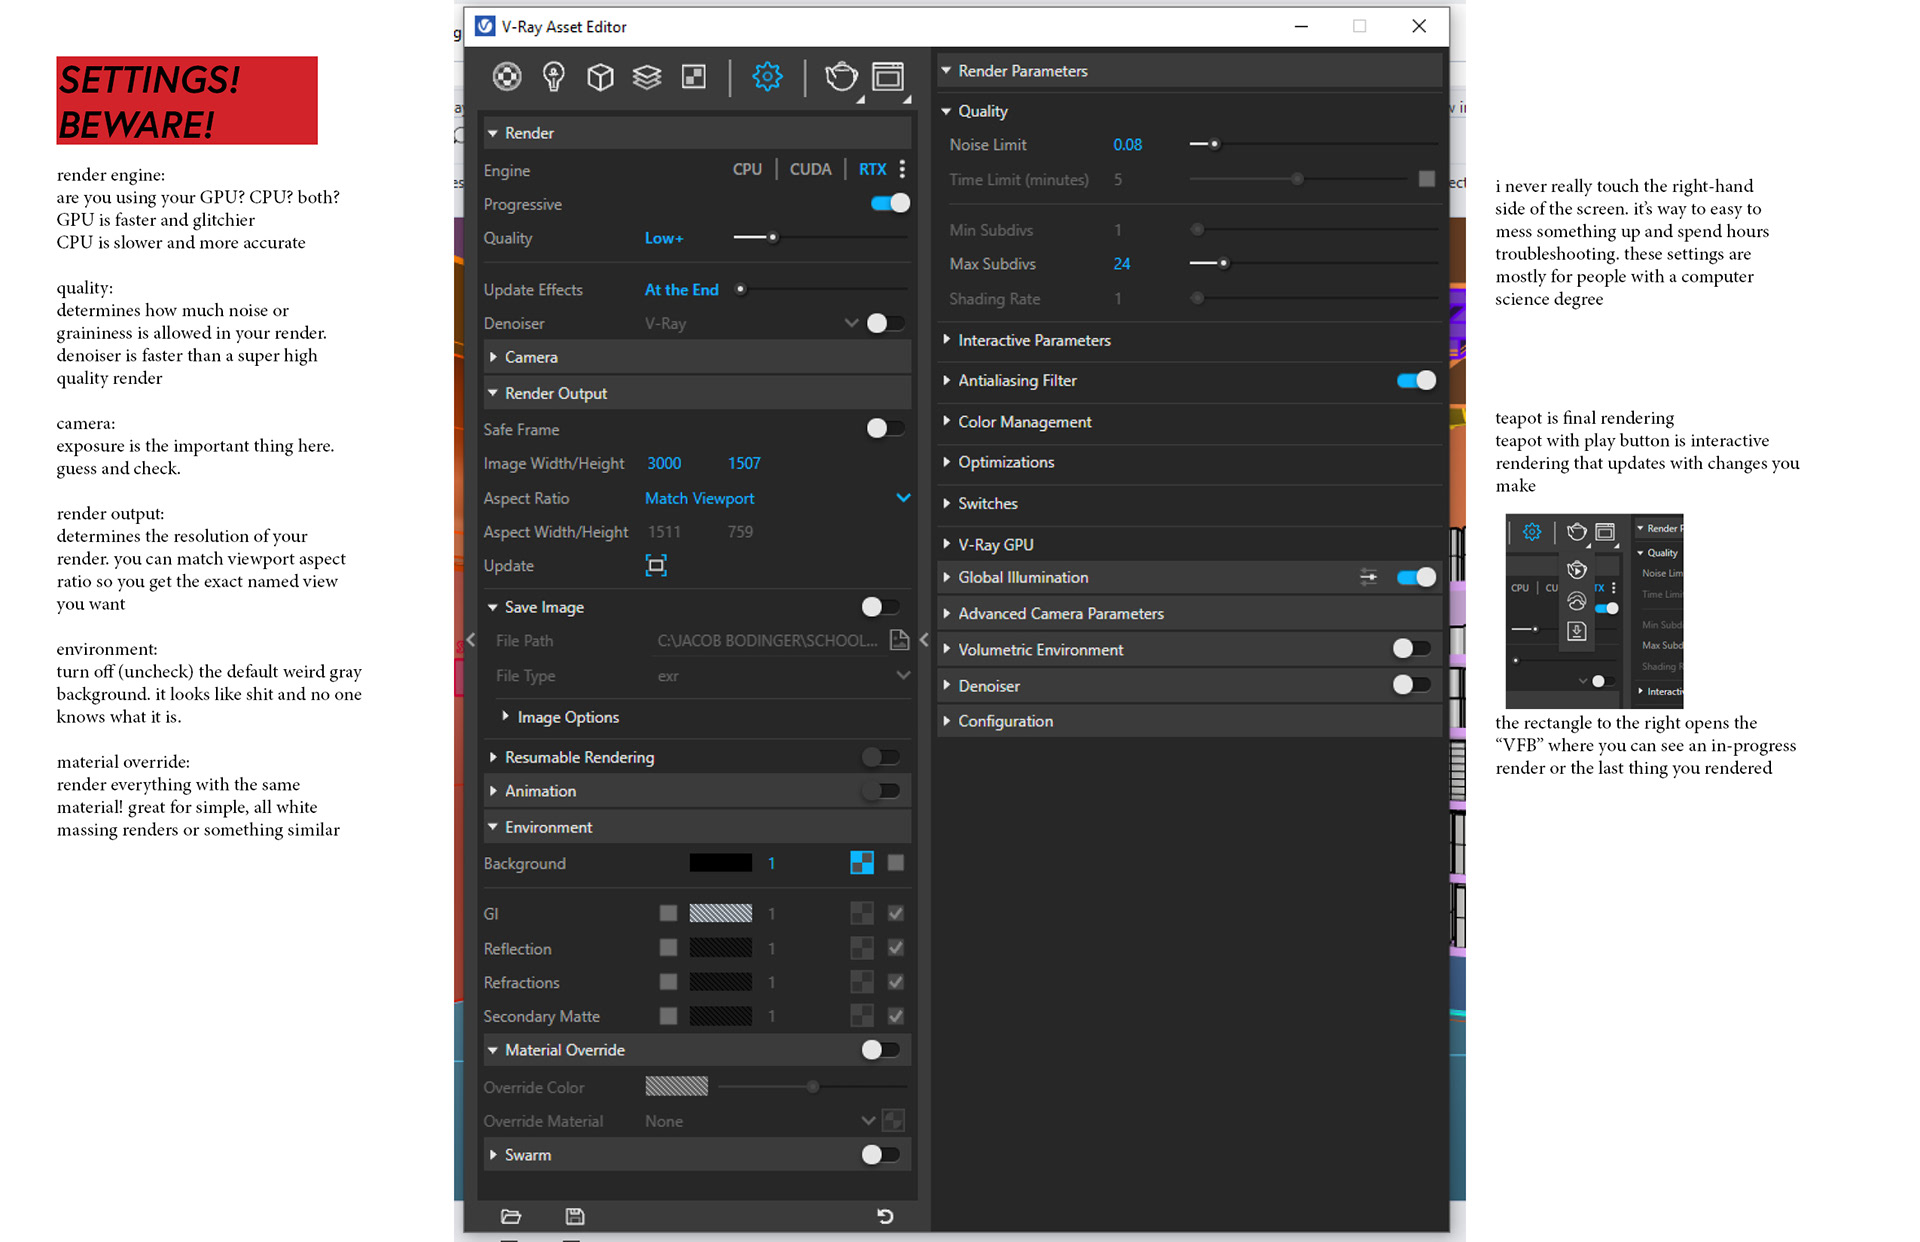This screenshot has width=1920, height=1242.
Task: Select the CPU engine option
Action: tap(747, 170)
